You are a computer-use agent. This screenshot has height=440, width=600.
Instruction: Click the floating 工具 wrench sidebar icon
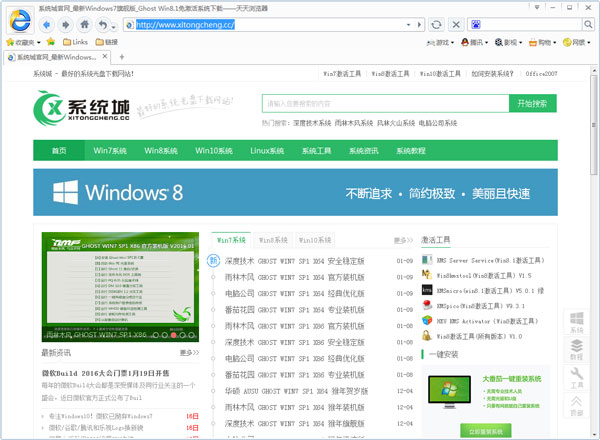click(x=577, y=377)
